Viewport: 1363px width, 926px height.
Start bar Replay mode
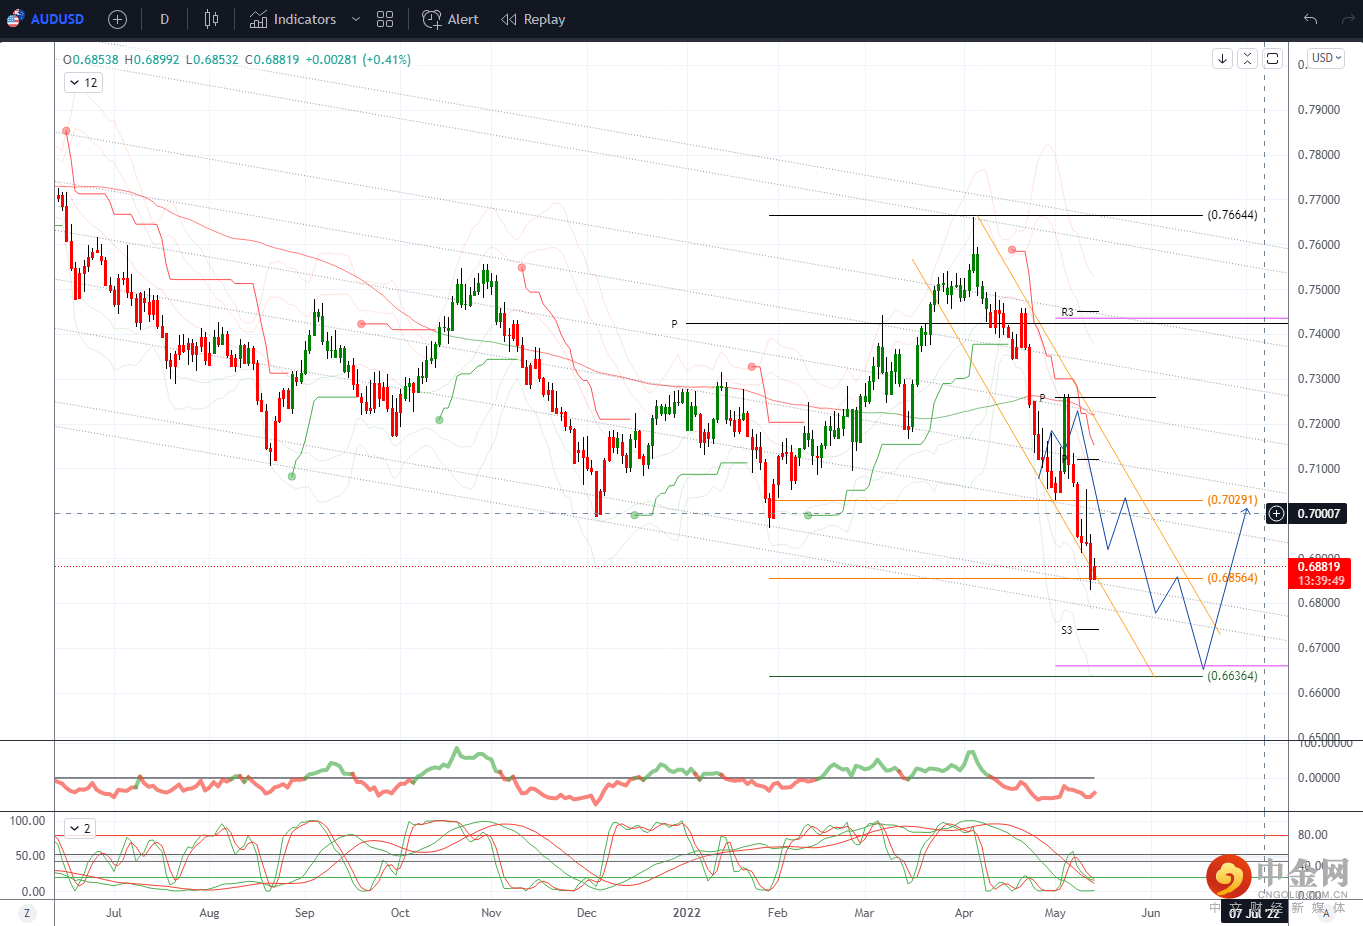[533, 19]
